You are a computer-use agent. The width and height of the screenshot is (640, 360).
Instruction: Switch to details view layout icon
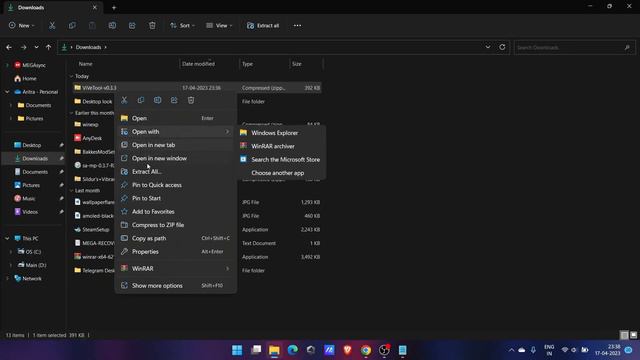tap(624, 335)
